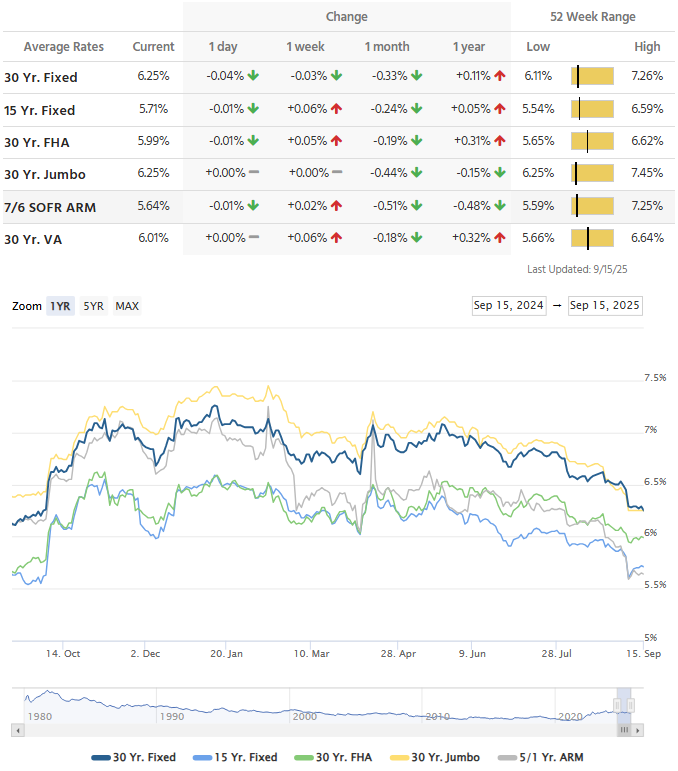Click the start date field Sep 15, 2024
The width and height of the screenshot is (678, 771).
point(509,306)
